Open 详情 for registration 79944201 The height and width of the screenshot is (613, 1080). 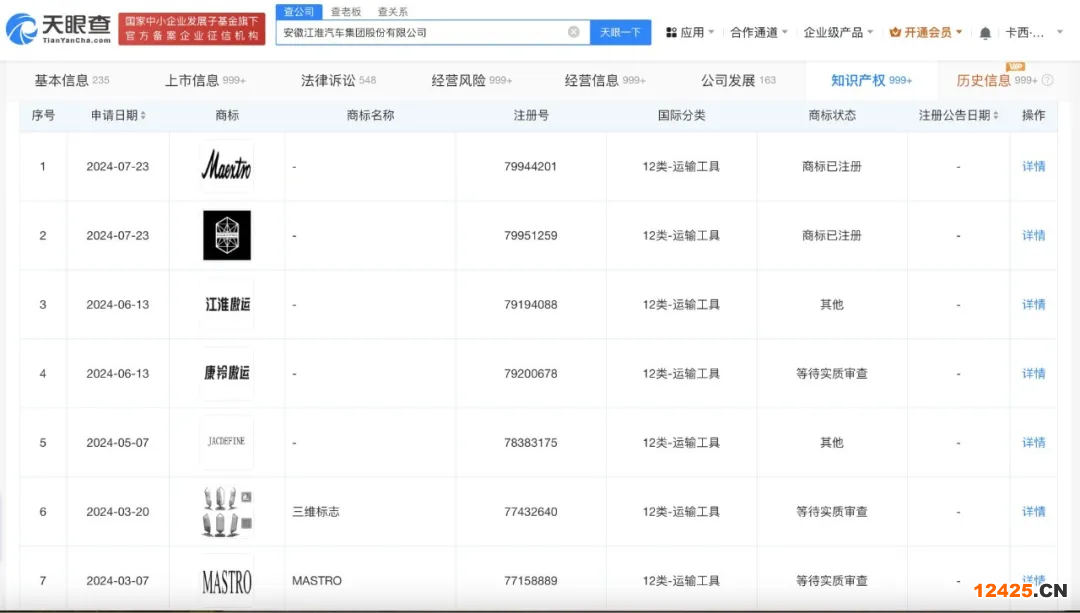pos(1033,166)
